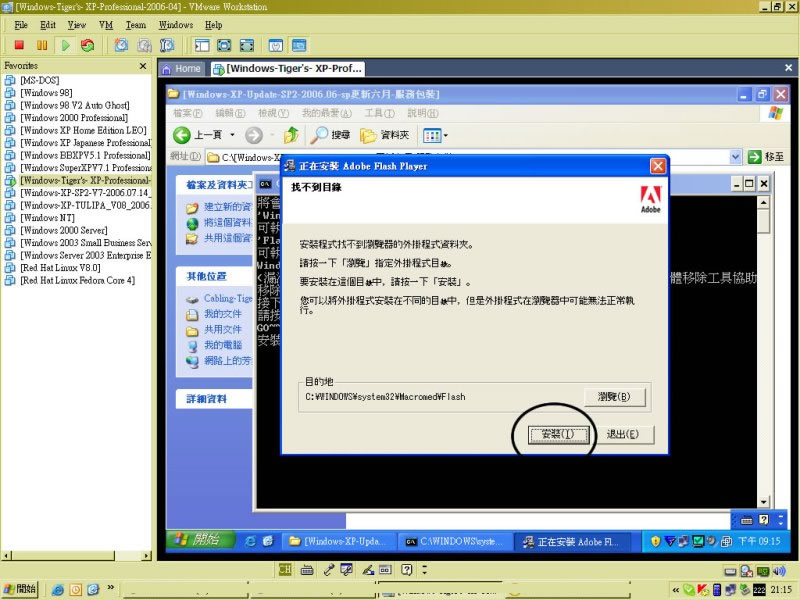Click the [Windows-XP-Upda... taskbar button

click(337, 541)
